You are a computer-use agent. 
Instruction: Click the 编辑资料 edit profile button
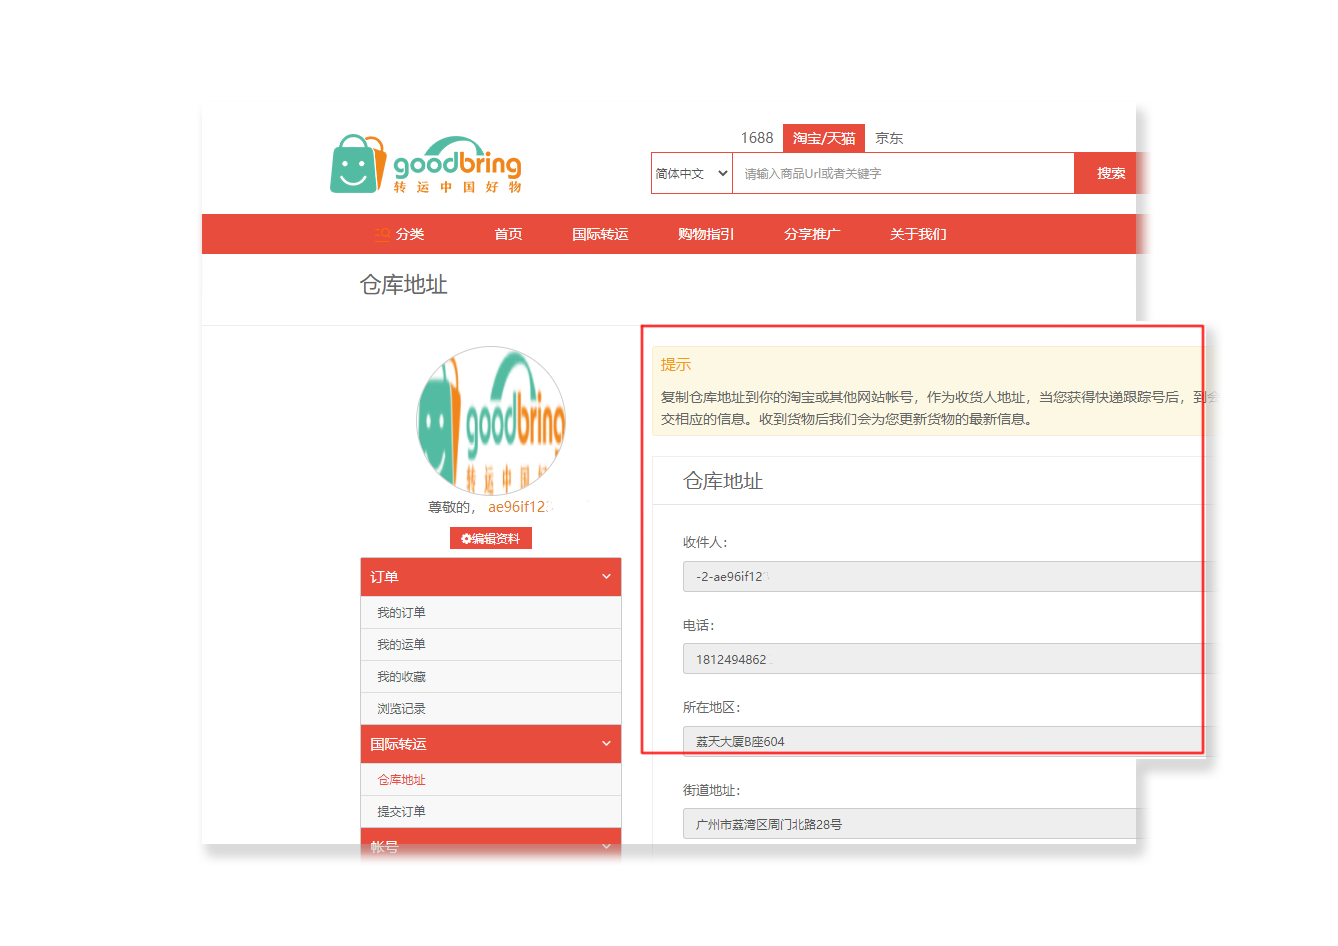[x=491, y=538]
